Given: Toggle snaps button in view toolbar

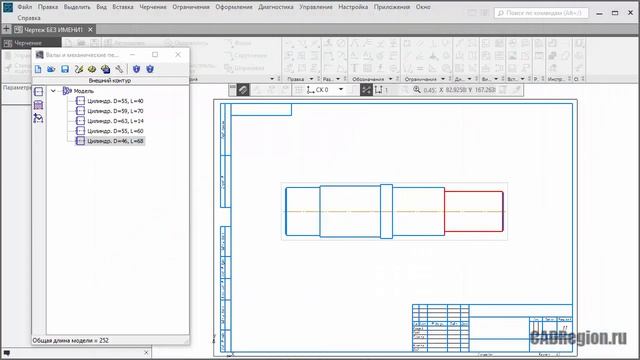Looking at the screenshot, I should click(x=366, y=90).
